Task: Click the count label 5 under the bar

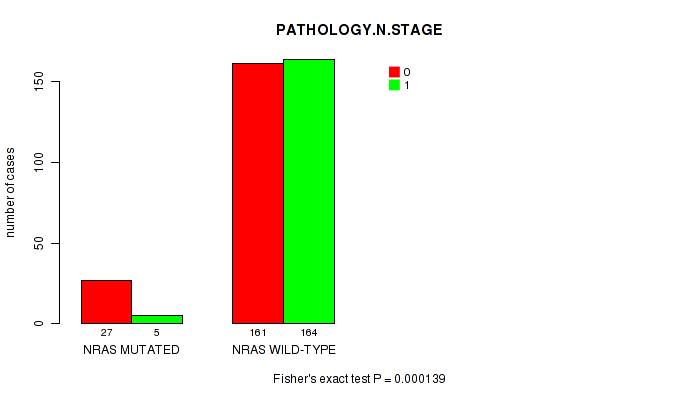Action: coord(157,332)
